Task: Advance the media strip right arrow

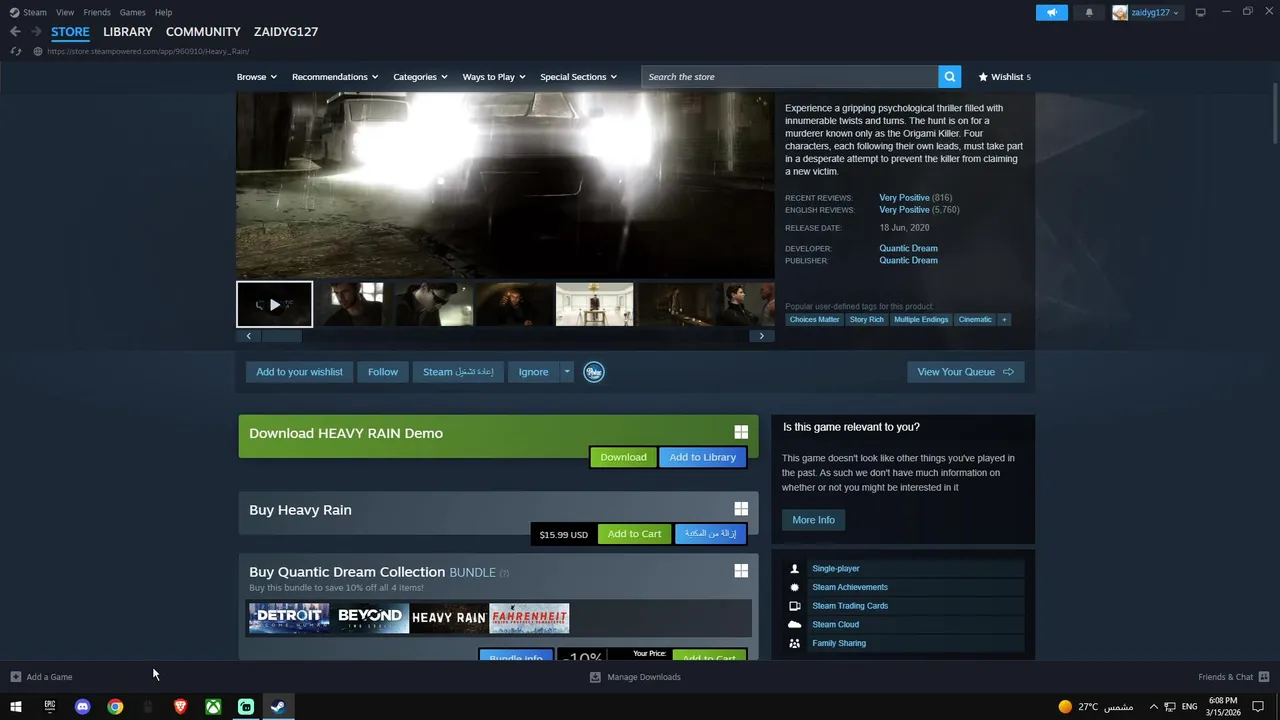Action: [x=762, y=336]
